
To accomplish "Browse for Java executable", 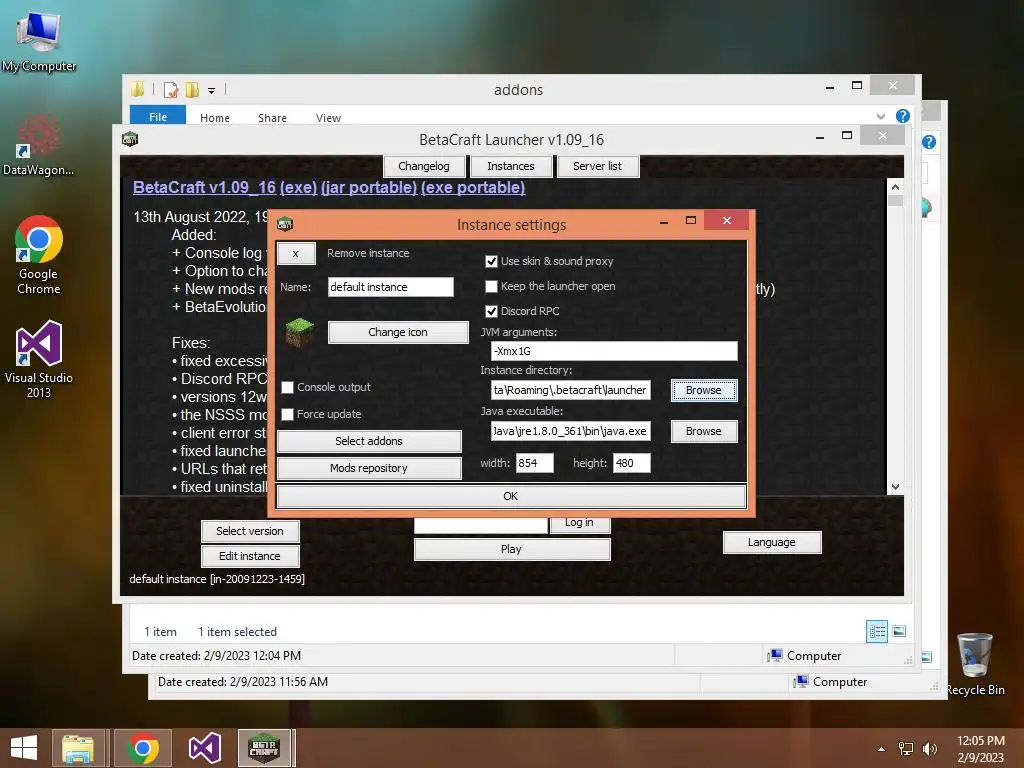I will point(703,431).
